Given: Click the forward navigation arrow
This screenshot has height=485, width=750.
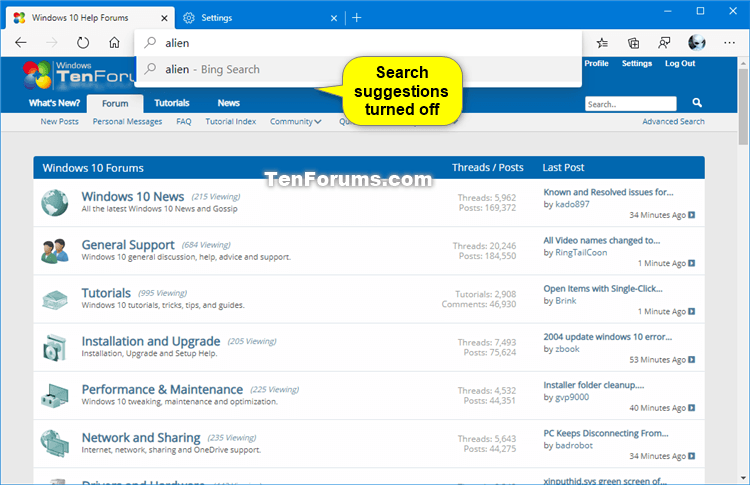Looking at the screenshot, I should (52, 43).
